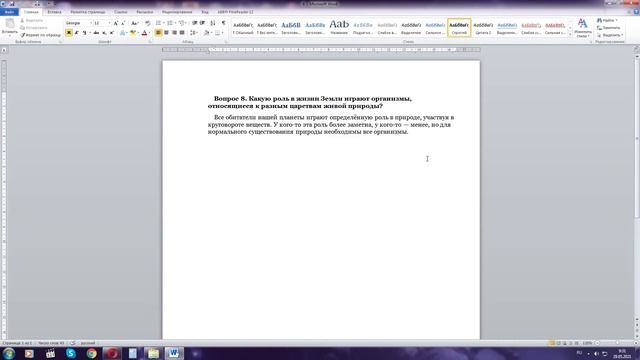Enable justify text alignment
The width and height of the screenshot is (640, 360).
pos(182,33)
